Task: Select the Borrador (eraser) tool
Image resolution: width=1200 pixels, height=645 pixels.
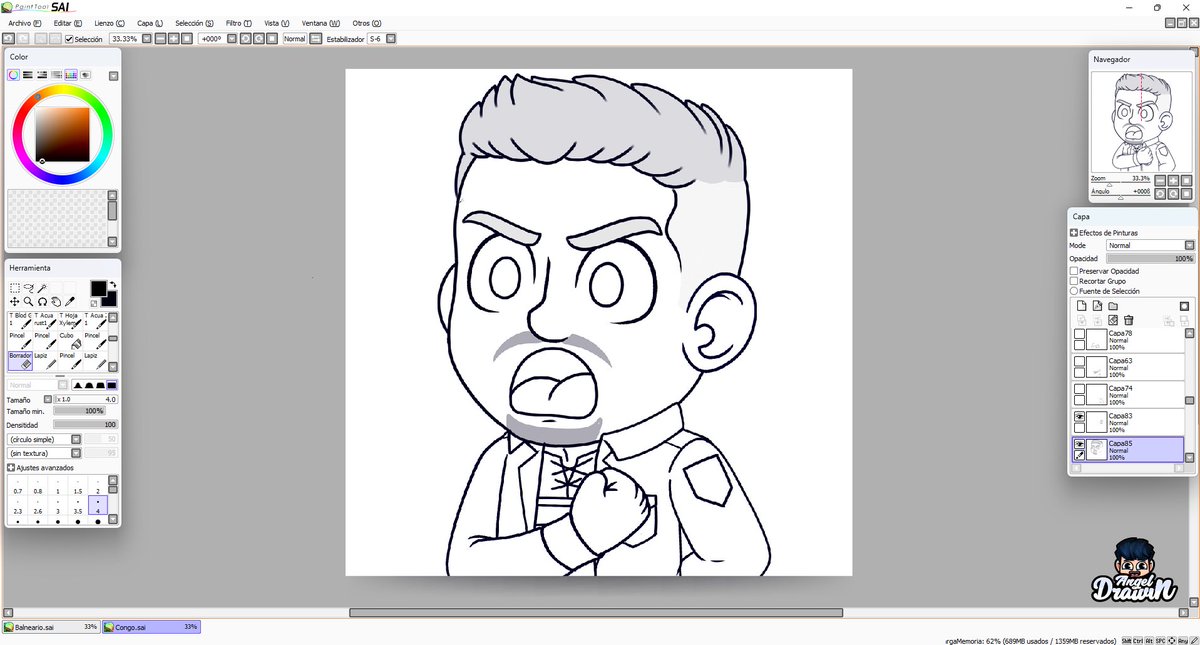Action: [20, 361]
